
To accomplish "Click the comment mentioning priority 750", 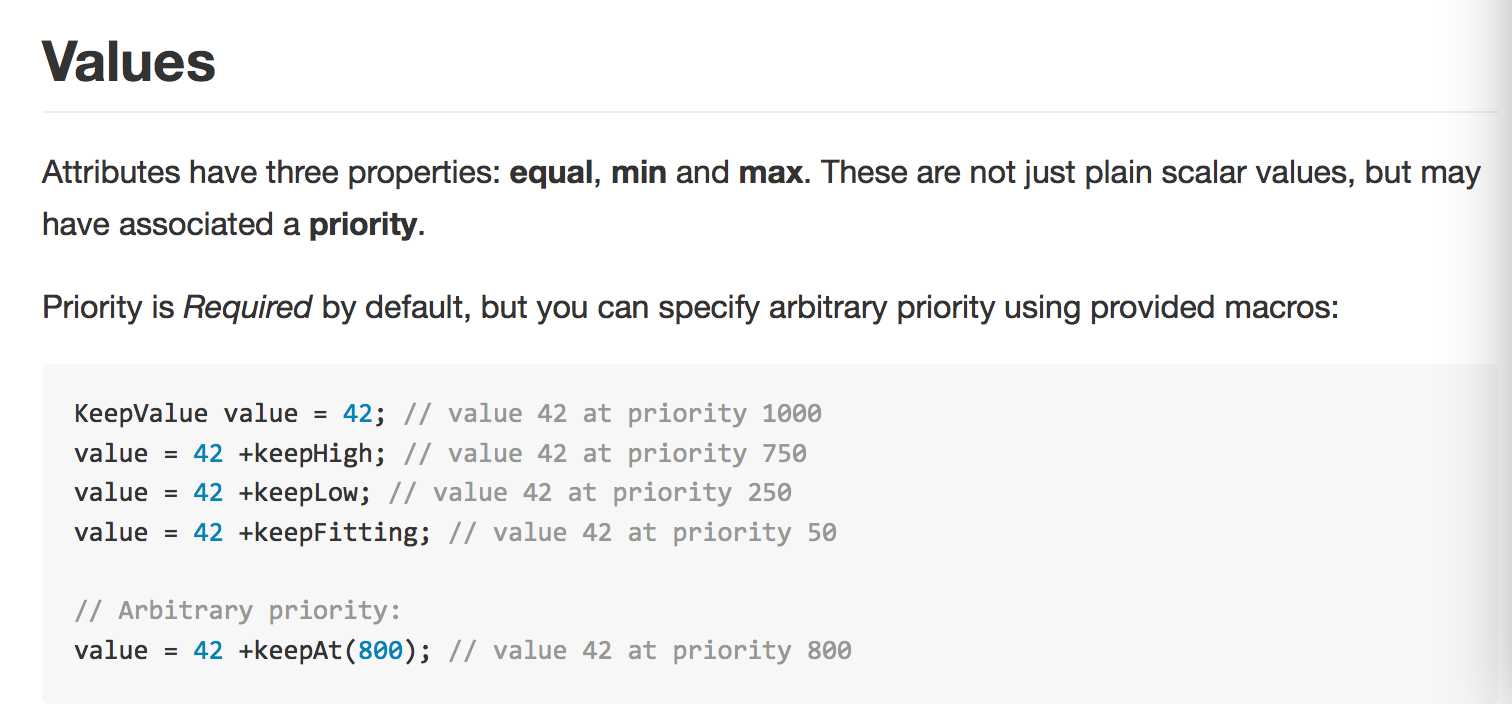I will click(605, 454).
